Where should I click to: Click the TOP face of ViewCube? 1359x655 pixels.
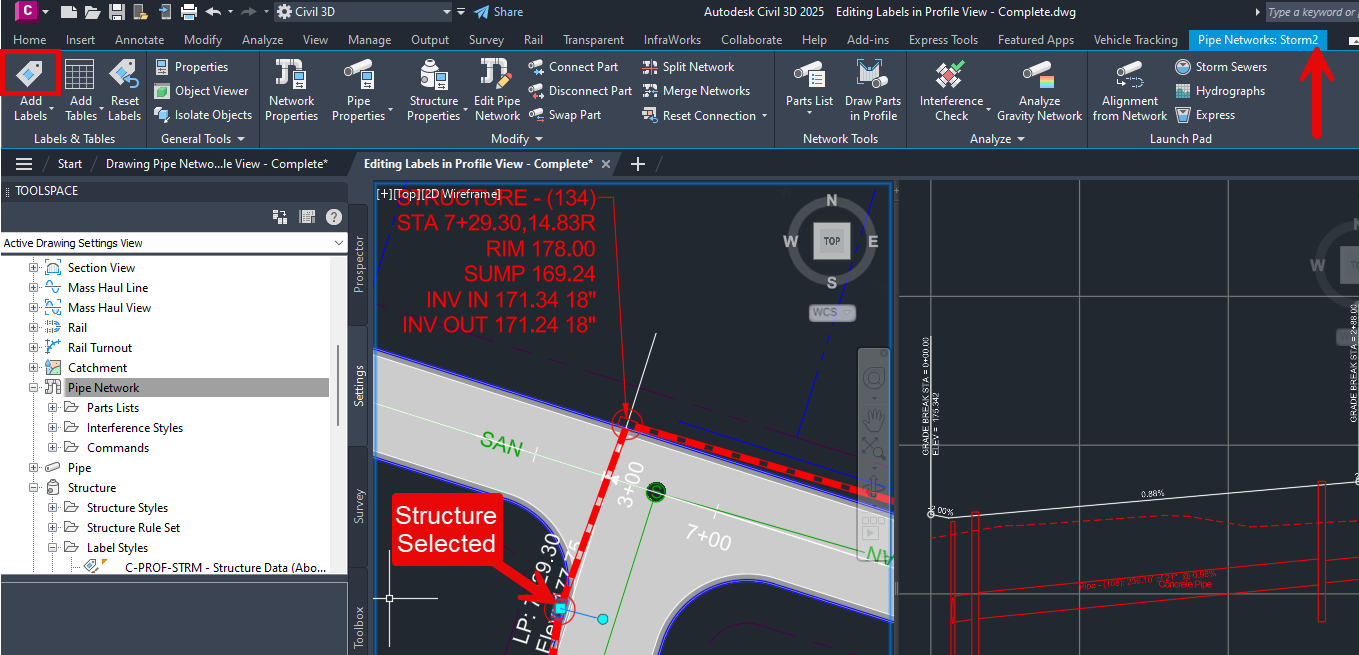coord(832,241)
